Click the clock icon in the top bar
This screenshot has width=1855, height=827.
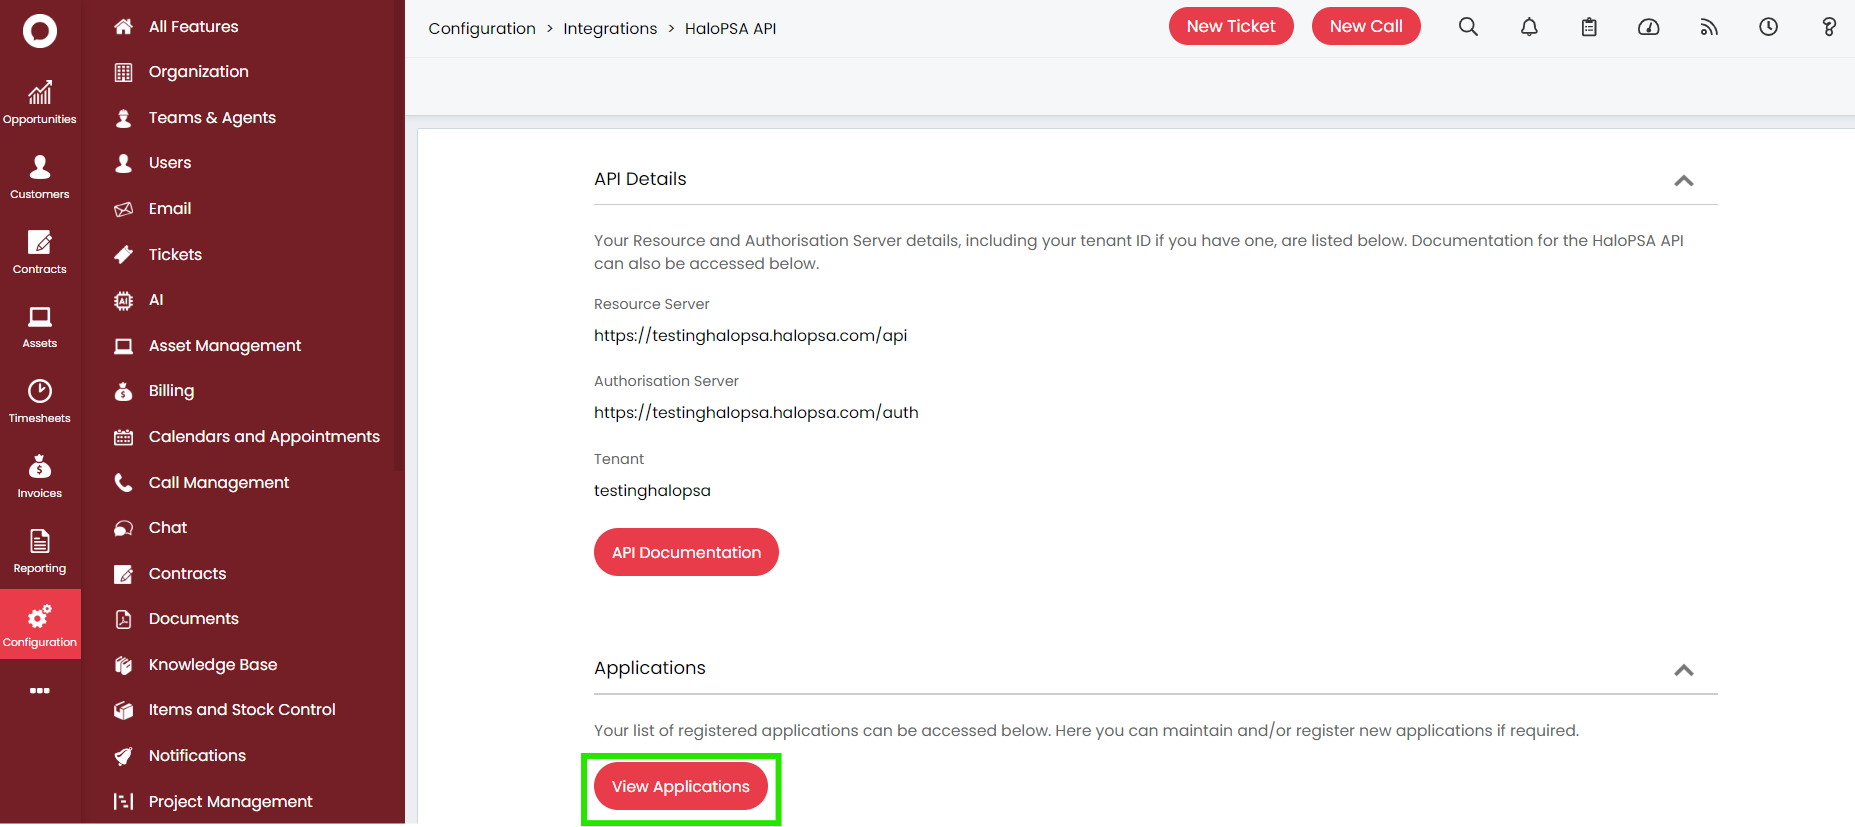(x=1769, y=27)
